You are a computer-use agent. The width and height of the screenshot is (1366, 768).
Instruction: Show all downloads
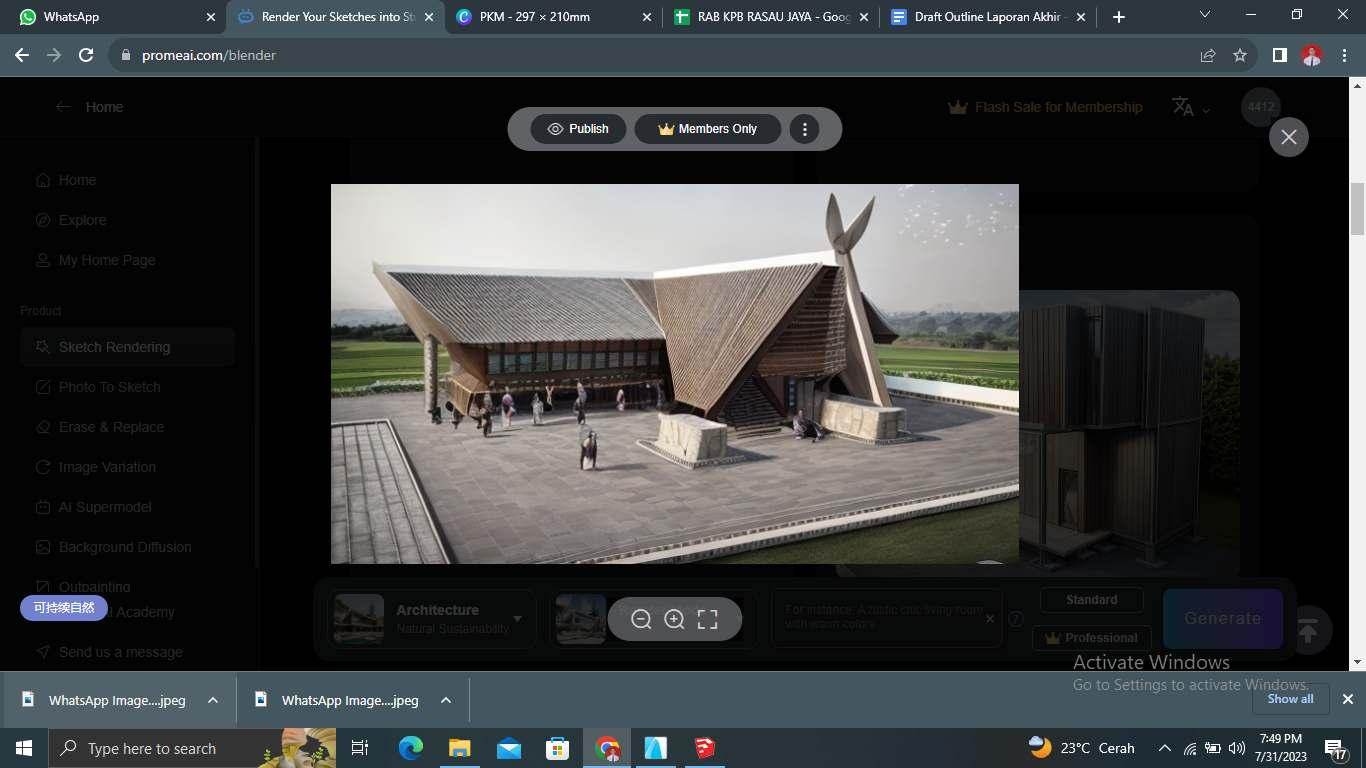point(1290,699)
